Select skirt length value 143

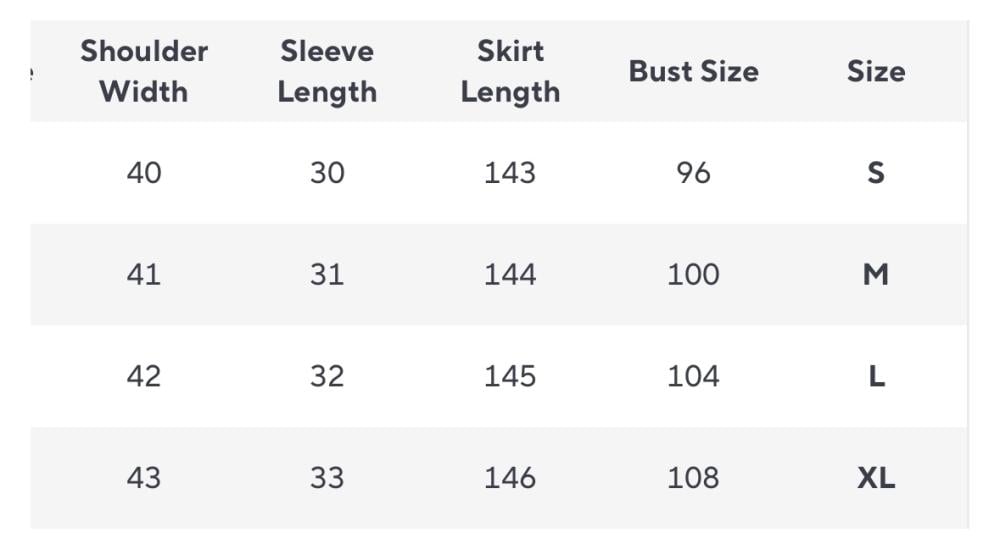point(510,173)
